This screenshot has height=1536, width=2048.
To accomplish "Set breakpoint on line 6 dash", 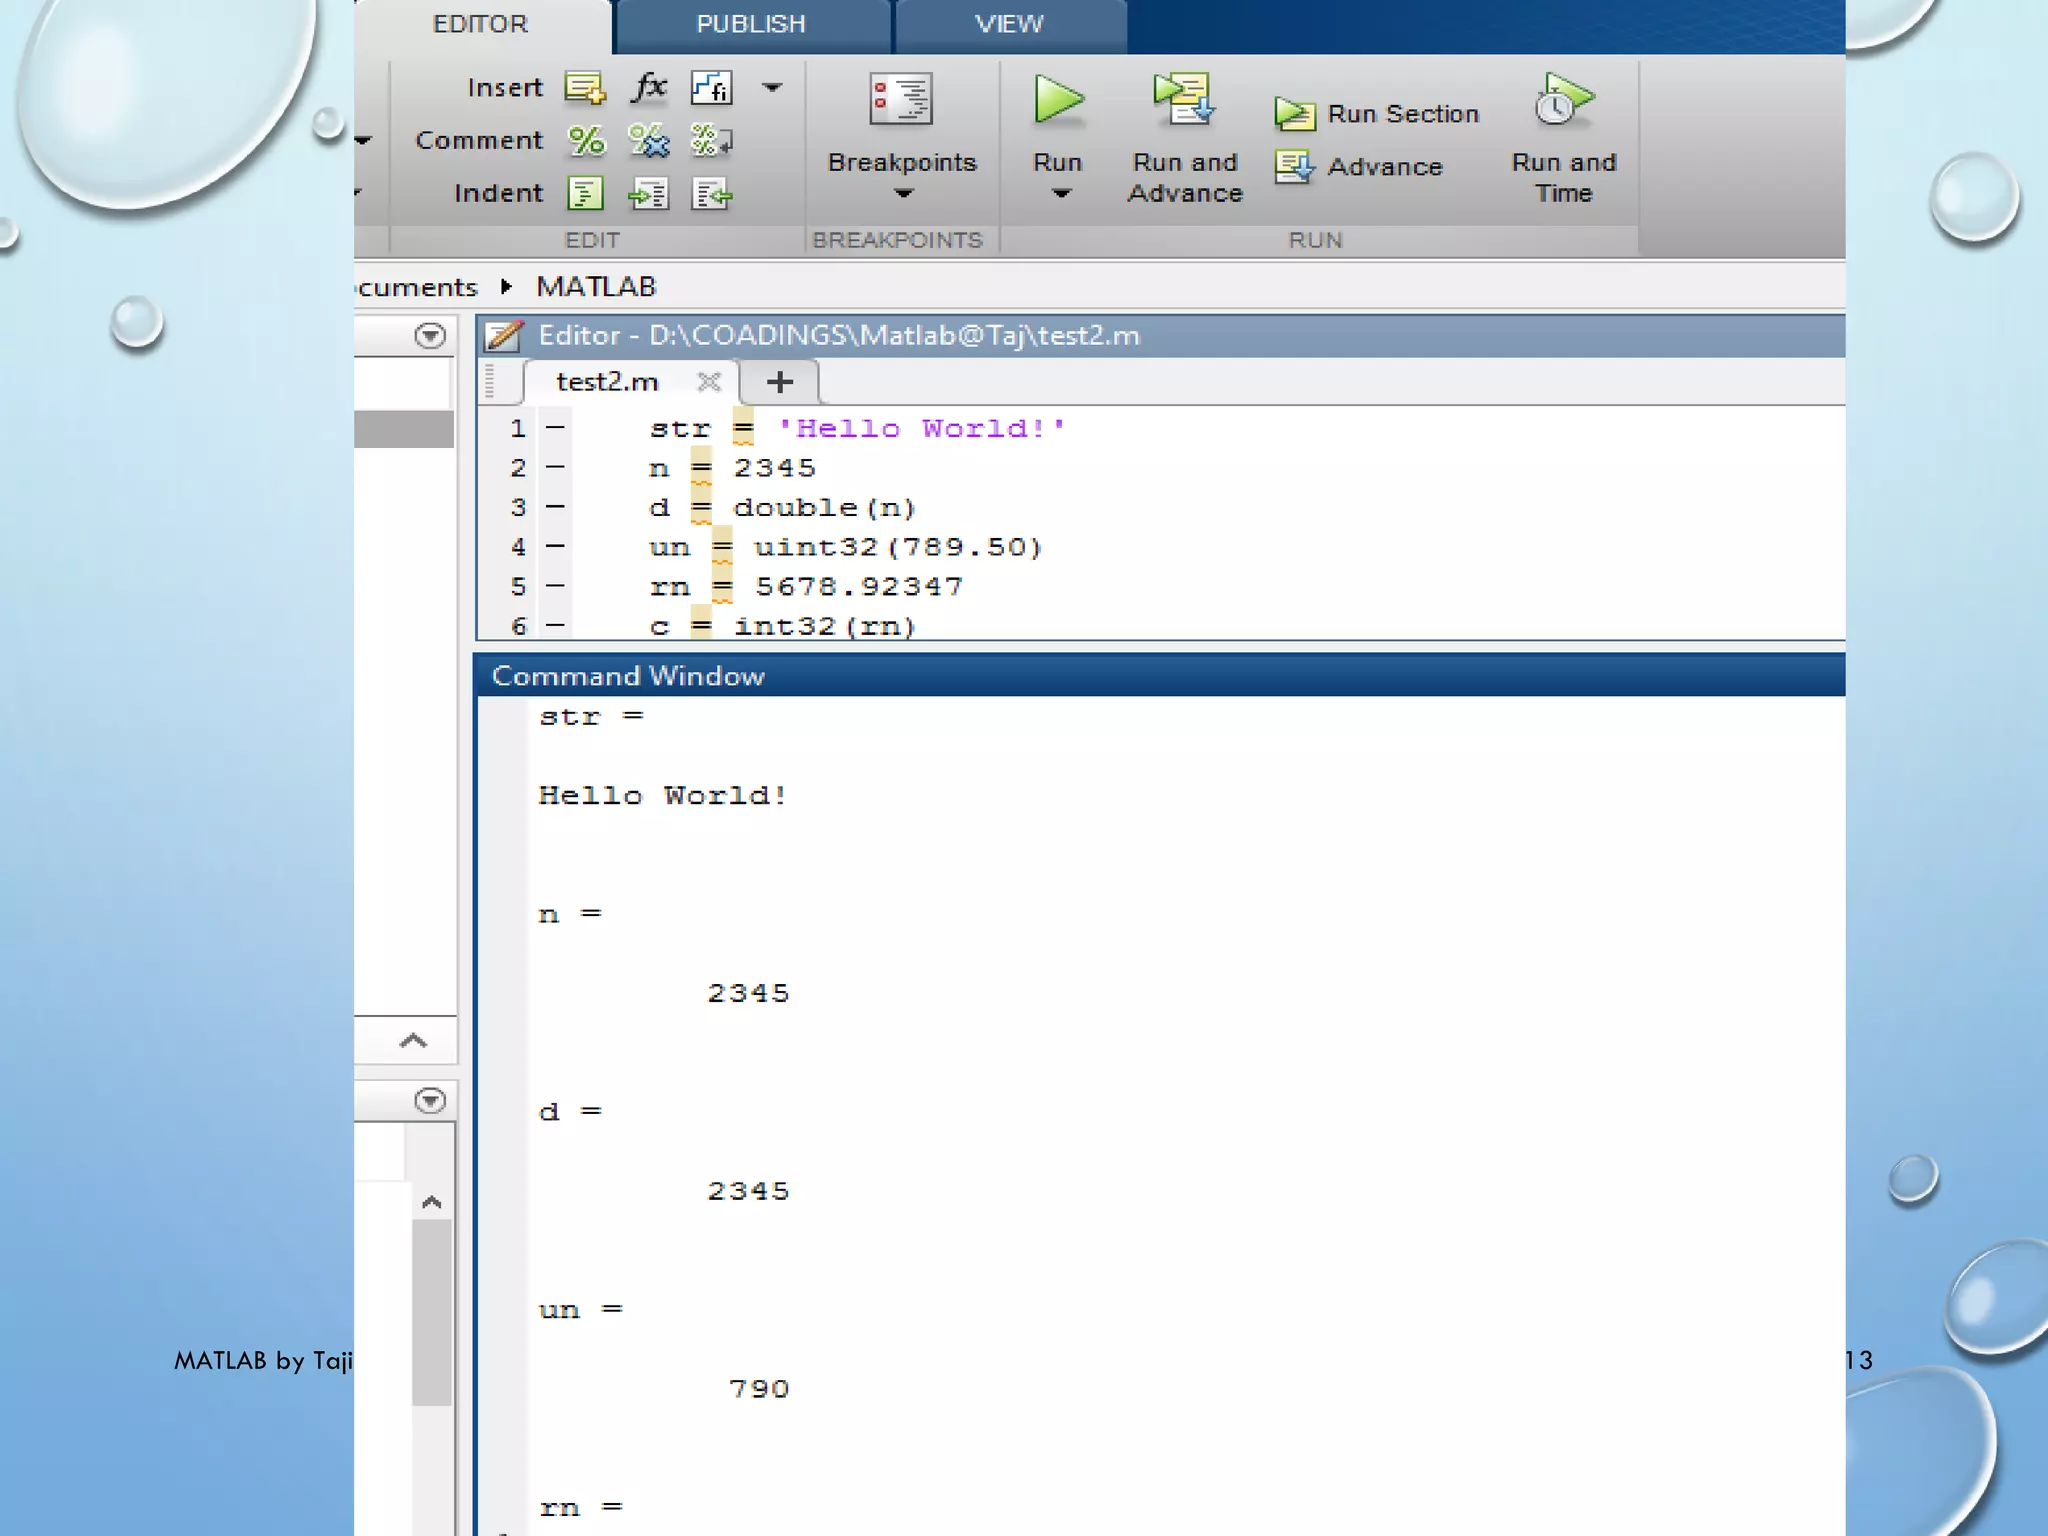I will tap(556, 626).
